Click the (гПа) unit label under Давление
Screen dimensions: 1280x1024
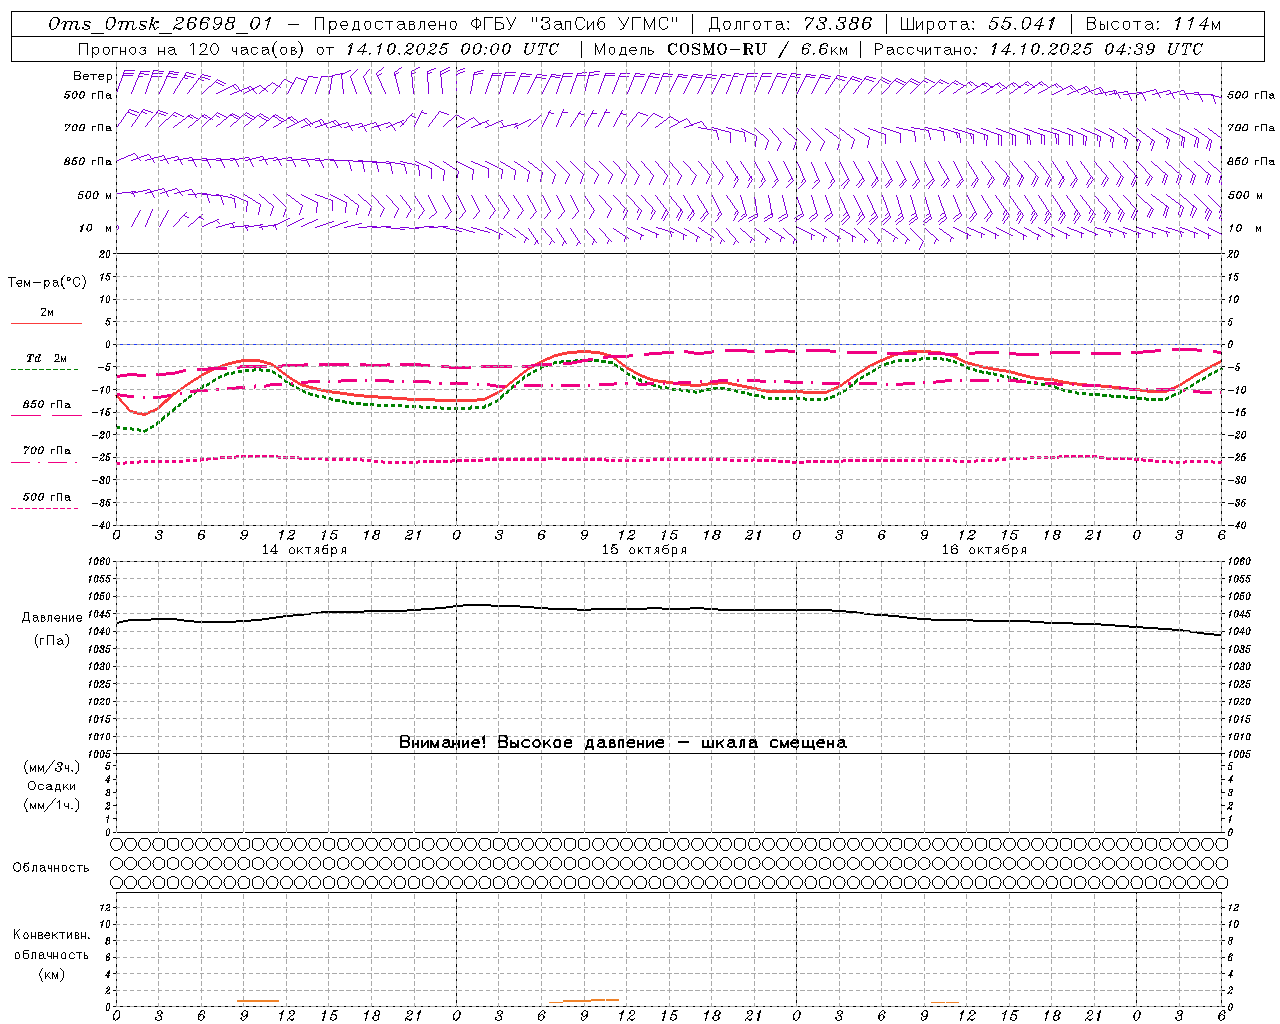pos(52,641)
